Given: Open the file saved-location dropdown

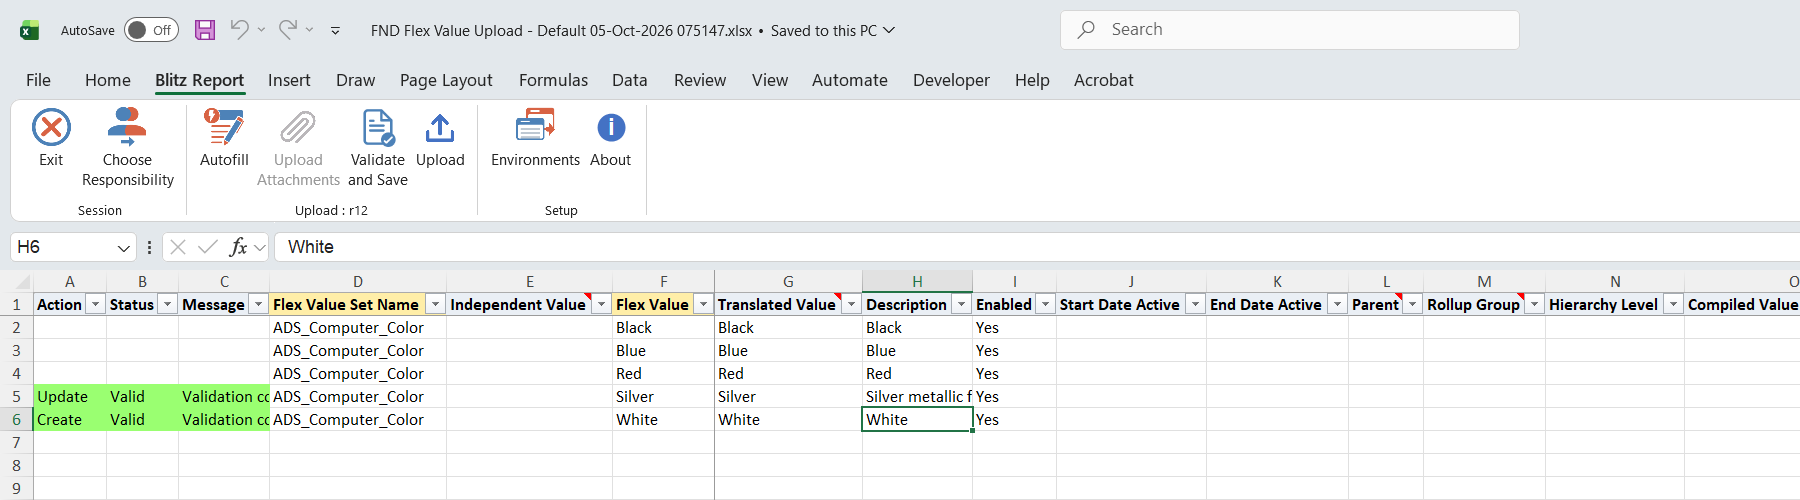Looking at the screenshot, I should [x=888, y=30].
